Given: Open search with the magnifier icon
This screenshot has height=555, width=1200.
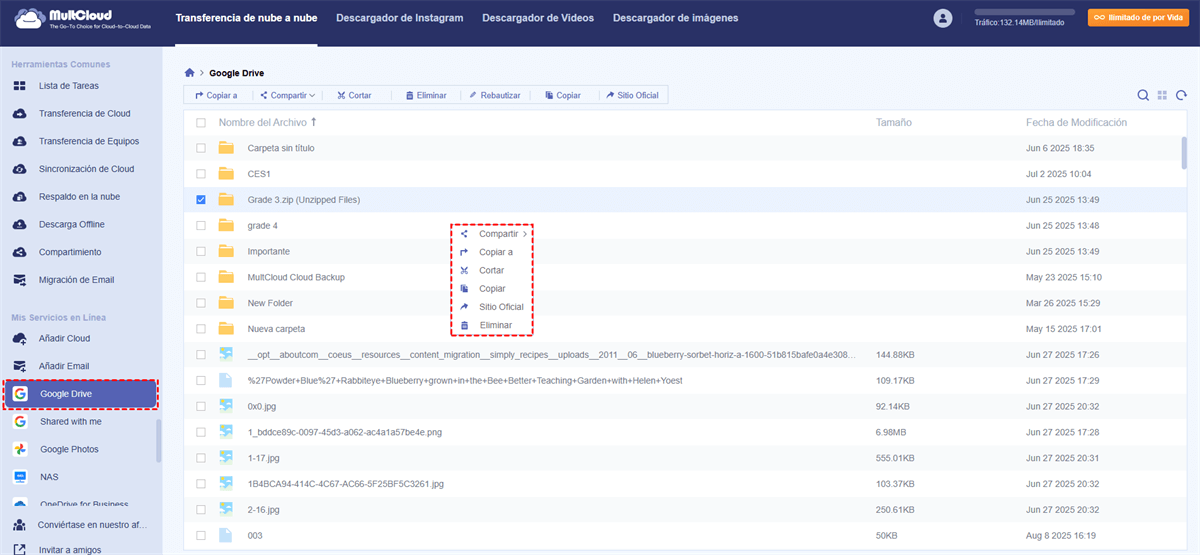Looking at the screenshot, I should coord(1143,95).
